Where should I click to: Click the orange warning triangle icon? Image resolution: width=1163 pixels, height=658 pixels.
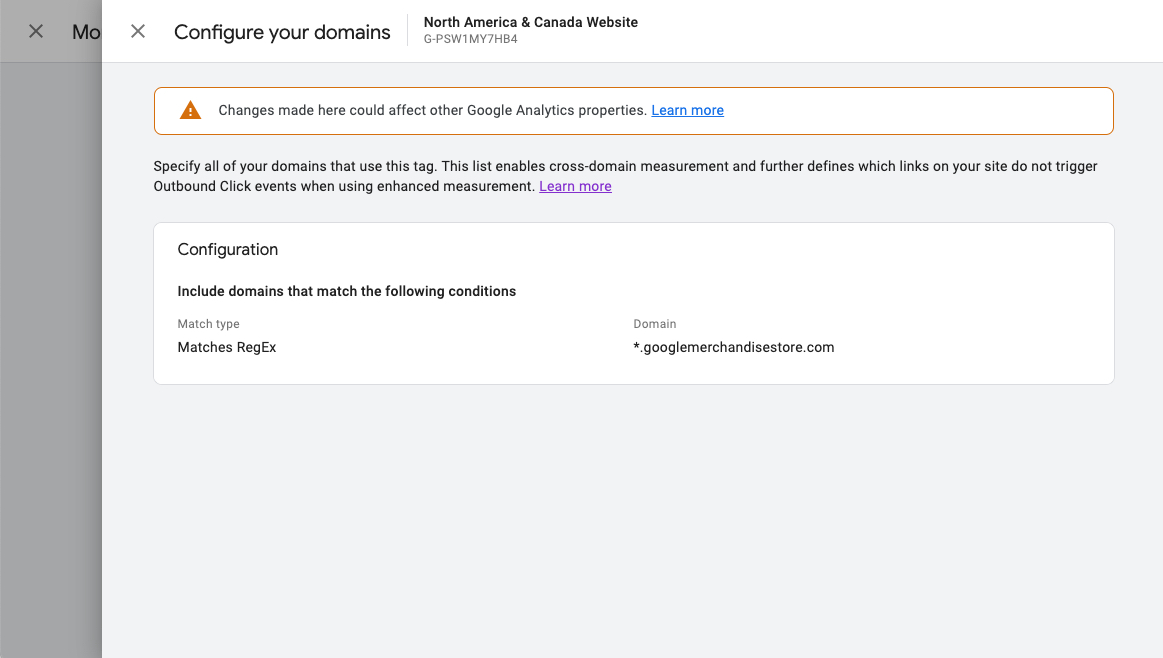[x=190, y=111]
